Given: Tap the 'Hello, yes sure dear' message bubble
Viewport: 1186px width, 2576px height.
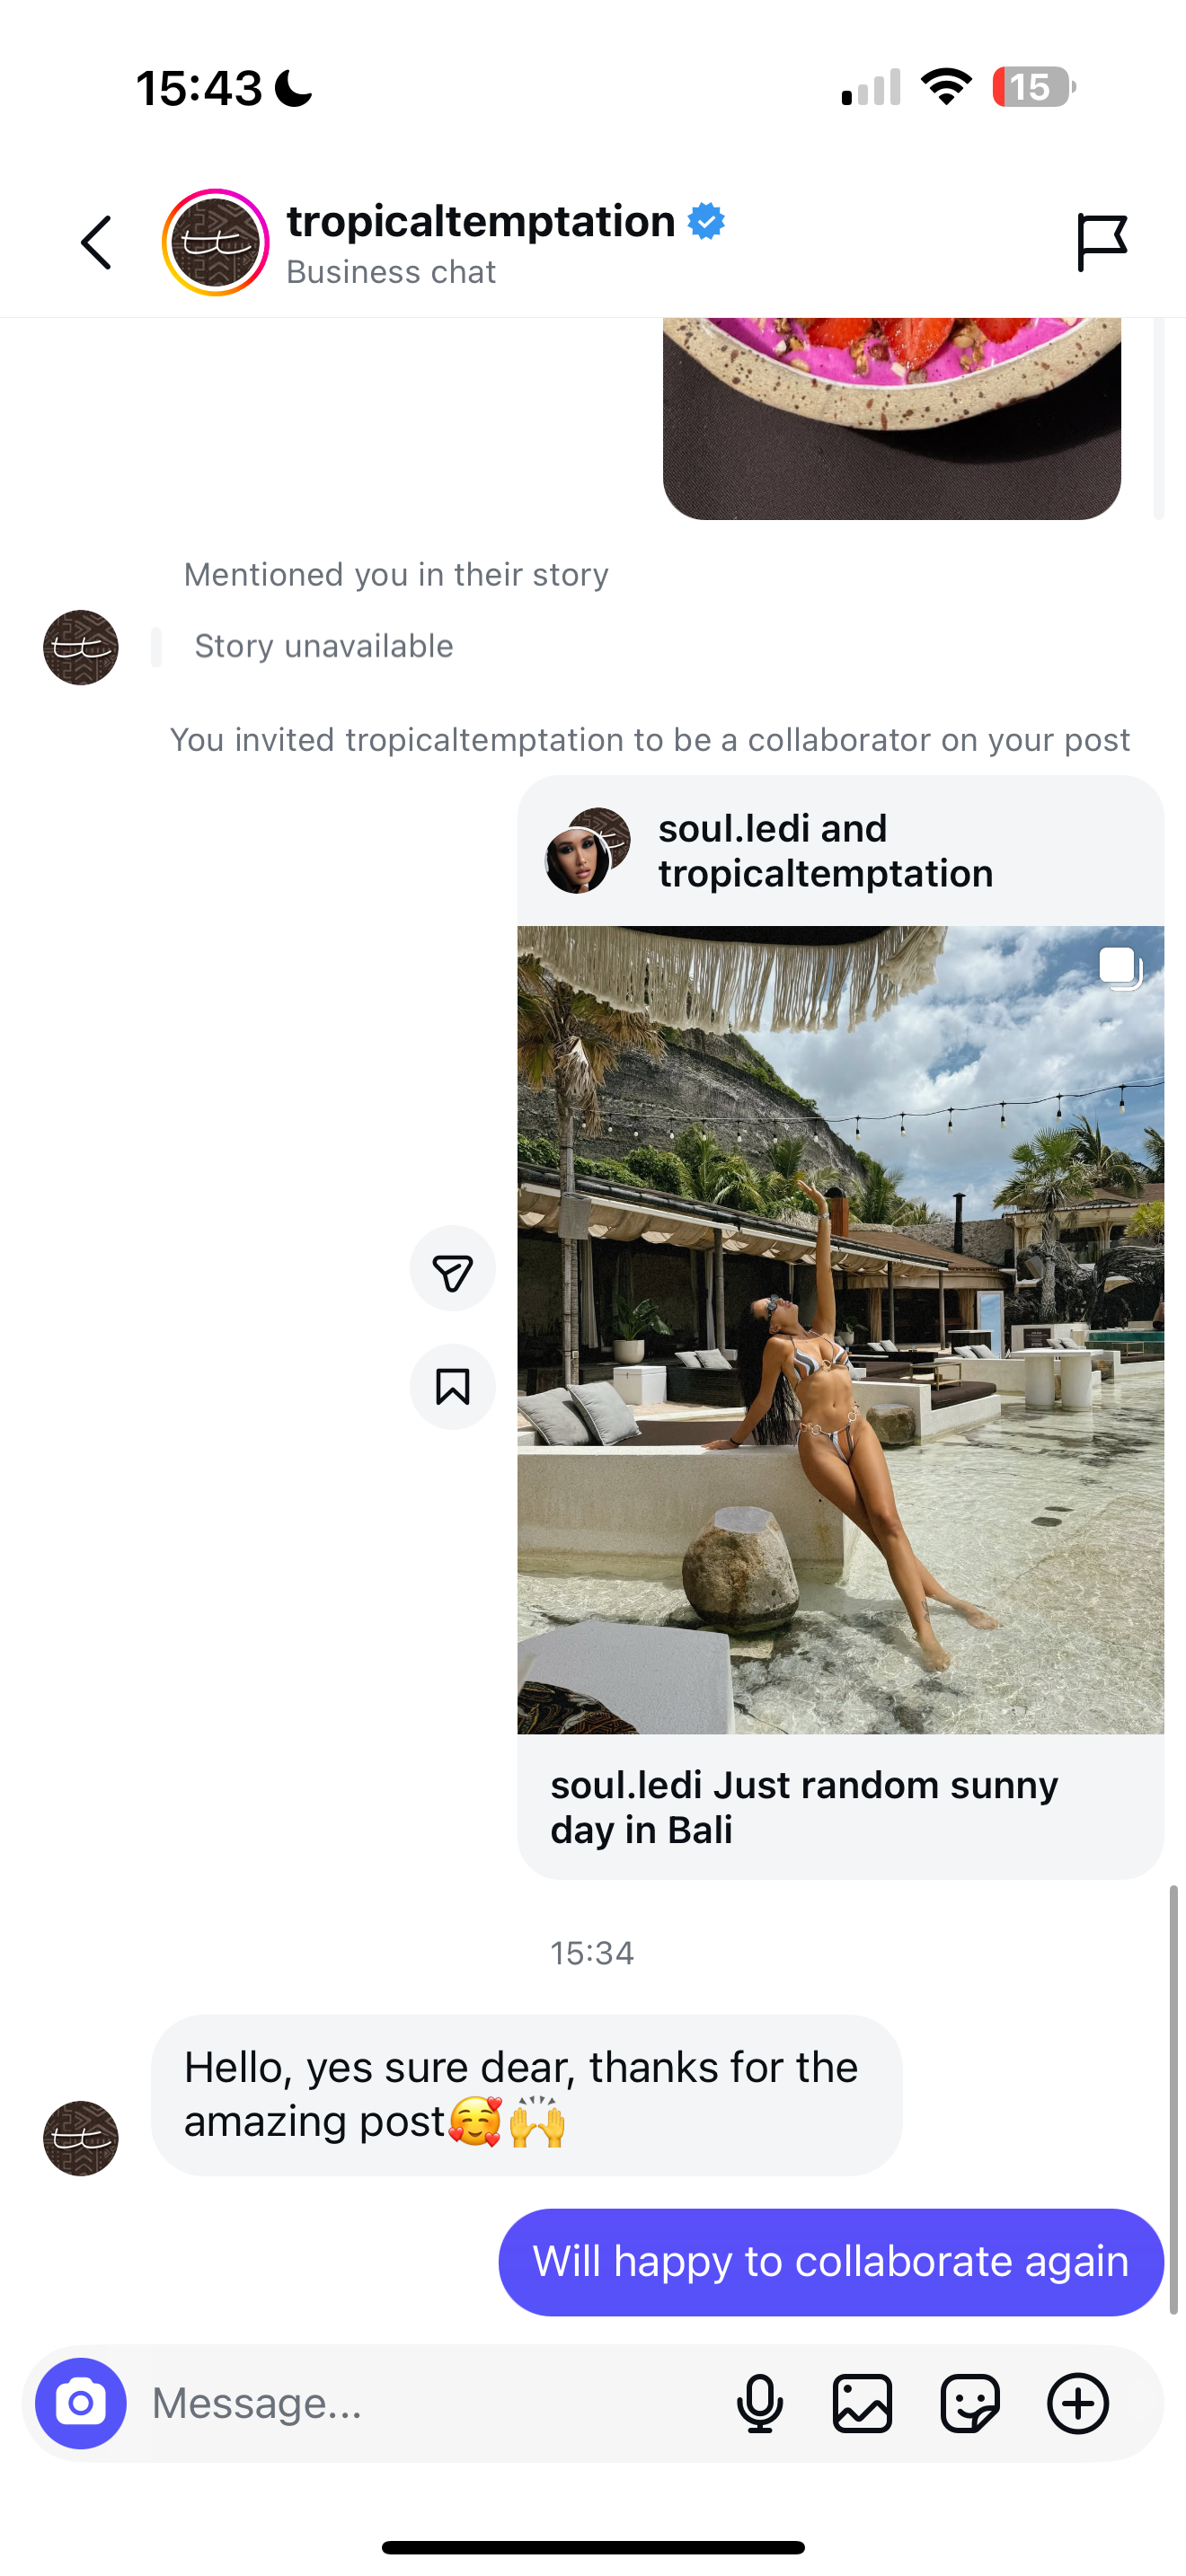Looking at the screenshot, I should [x=526, y=2094].
